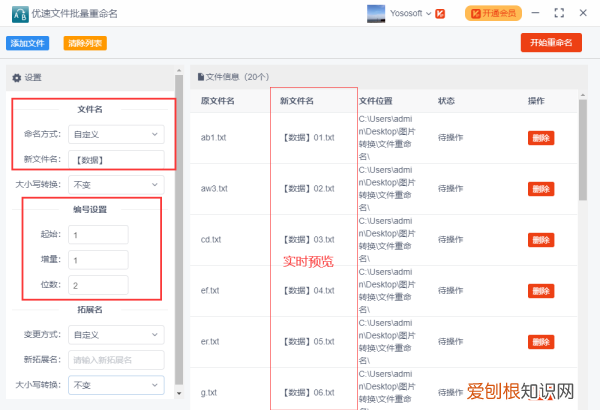Click the file info document icon
Image resolution: width=600 pixels, height=410 pixels.
click(201, 77)
